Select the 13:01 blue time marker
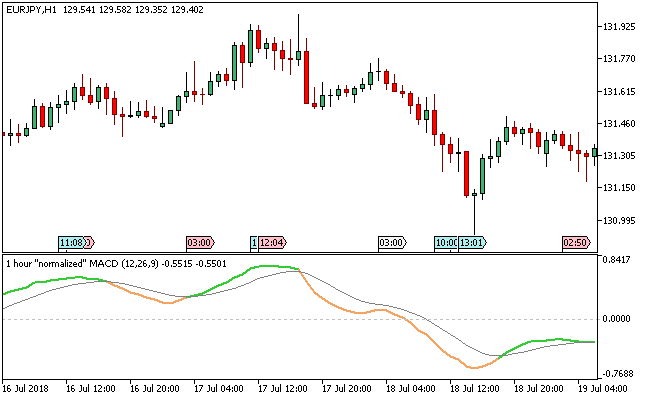This screenshot has height=400, width=650. [472, 242]
